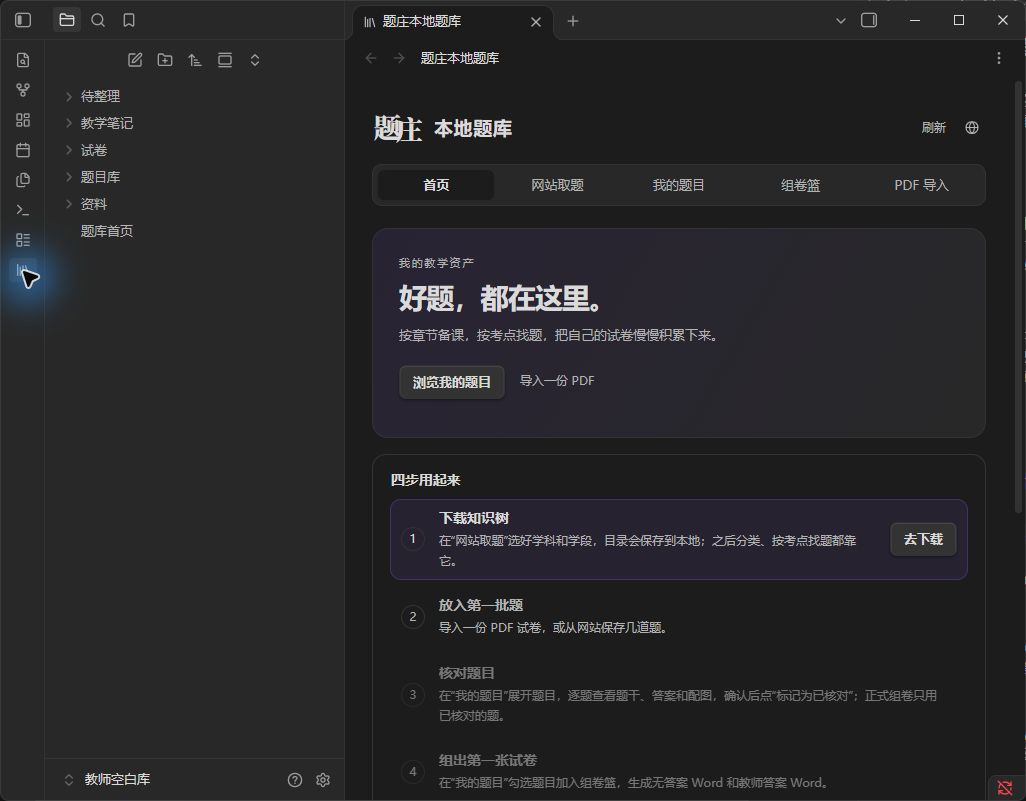Select the 题庄本地题库 window tab
This screenshot has width=1026, height=801.
pos(453,22)
